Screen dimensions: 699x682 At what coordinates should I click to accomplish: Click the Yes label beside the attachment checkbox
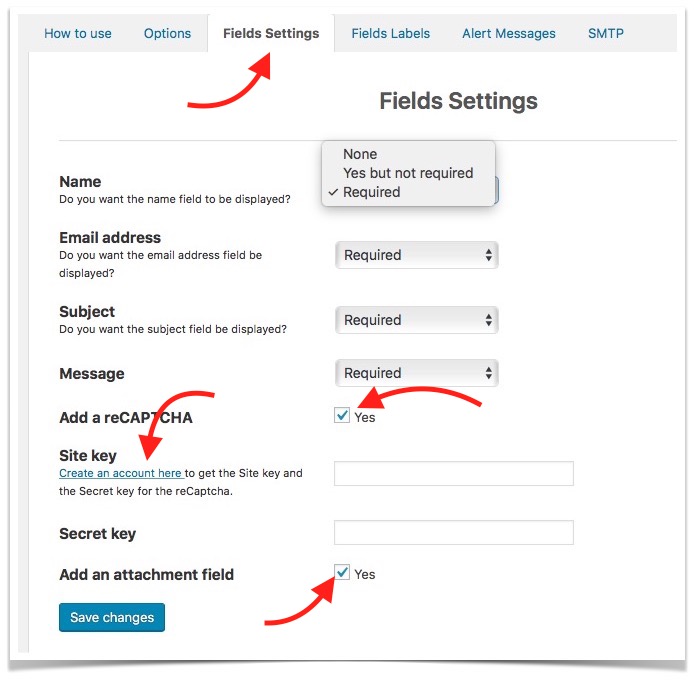pyautogui.click(x=365, y=574)
